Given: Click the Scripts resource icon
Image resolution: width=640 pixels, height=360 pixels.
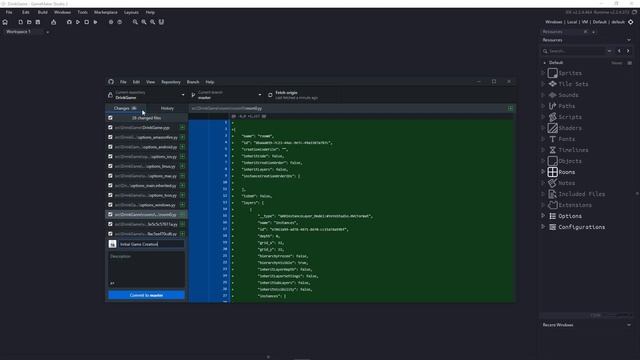Looking at the screenshot, I should click(552, 117).
